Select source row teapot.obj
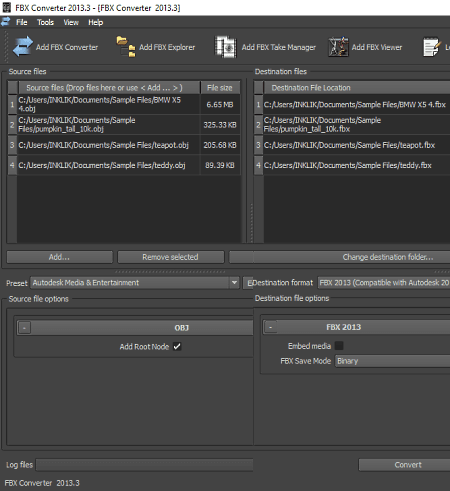Viewport: 450px width, 491px height. (109, 145)
